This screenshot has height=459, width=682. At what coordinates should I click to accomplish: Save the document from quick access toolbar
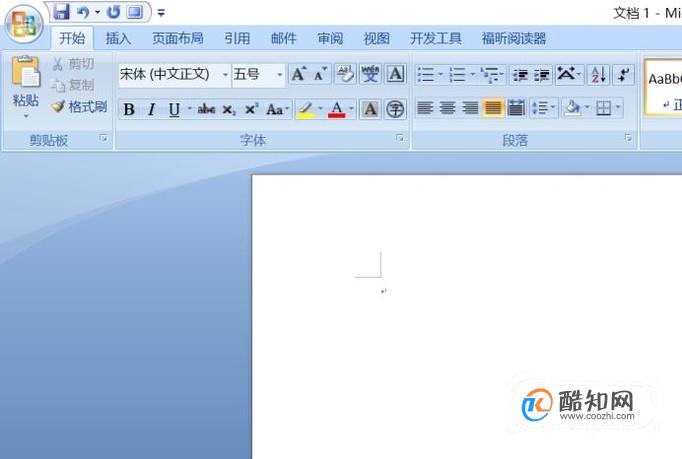point(61,12)
